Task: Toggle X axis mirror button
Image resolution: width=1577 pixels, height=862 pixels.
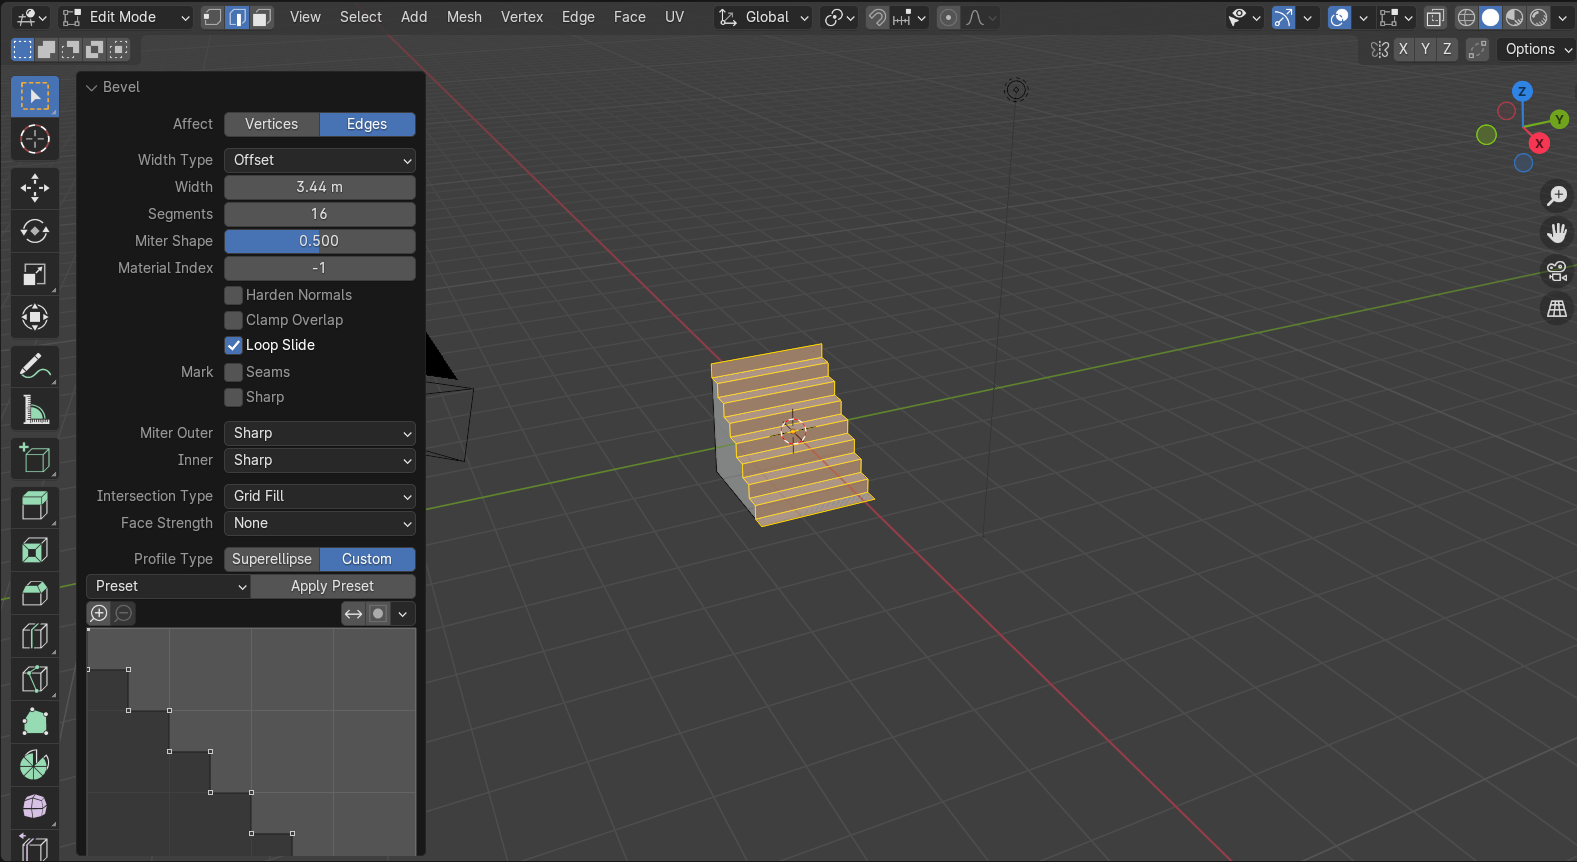Action: (1404, 49)
